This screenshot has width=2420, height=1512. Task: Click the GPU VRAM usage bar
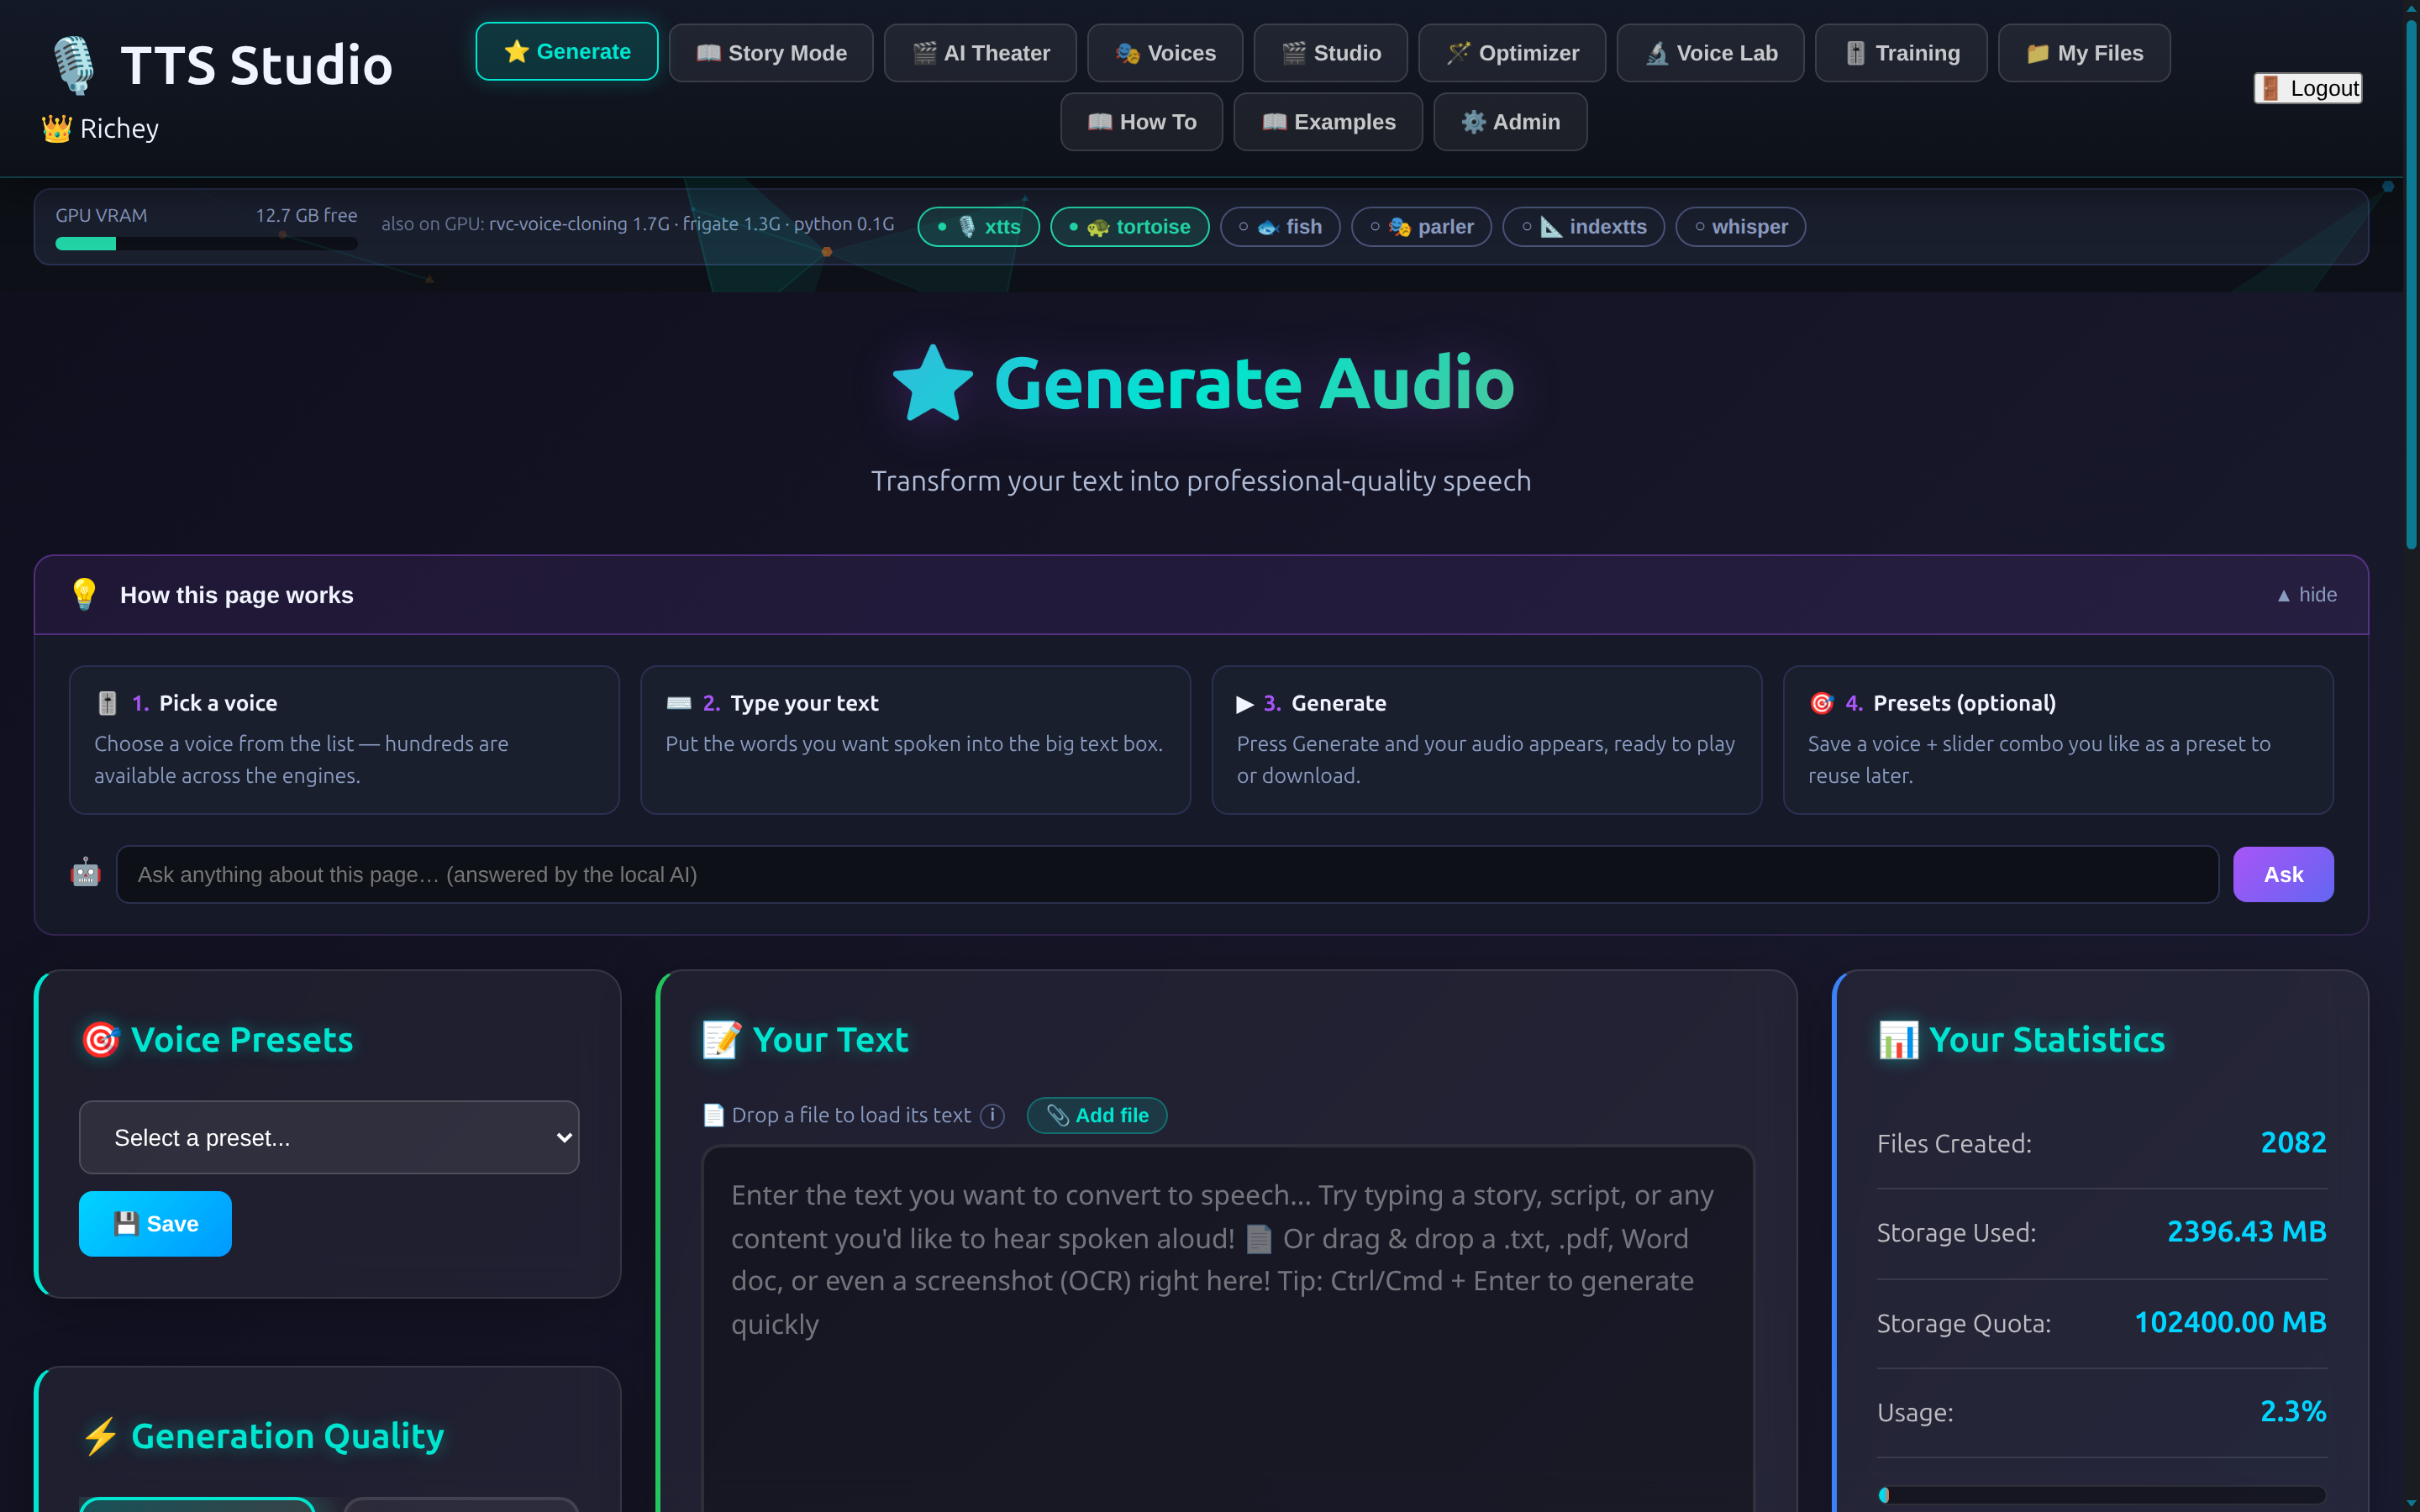206,244
